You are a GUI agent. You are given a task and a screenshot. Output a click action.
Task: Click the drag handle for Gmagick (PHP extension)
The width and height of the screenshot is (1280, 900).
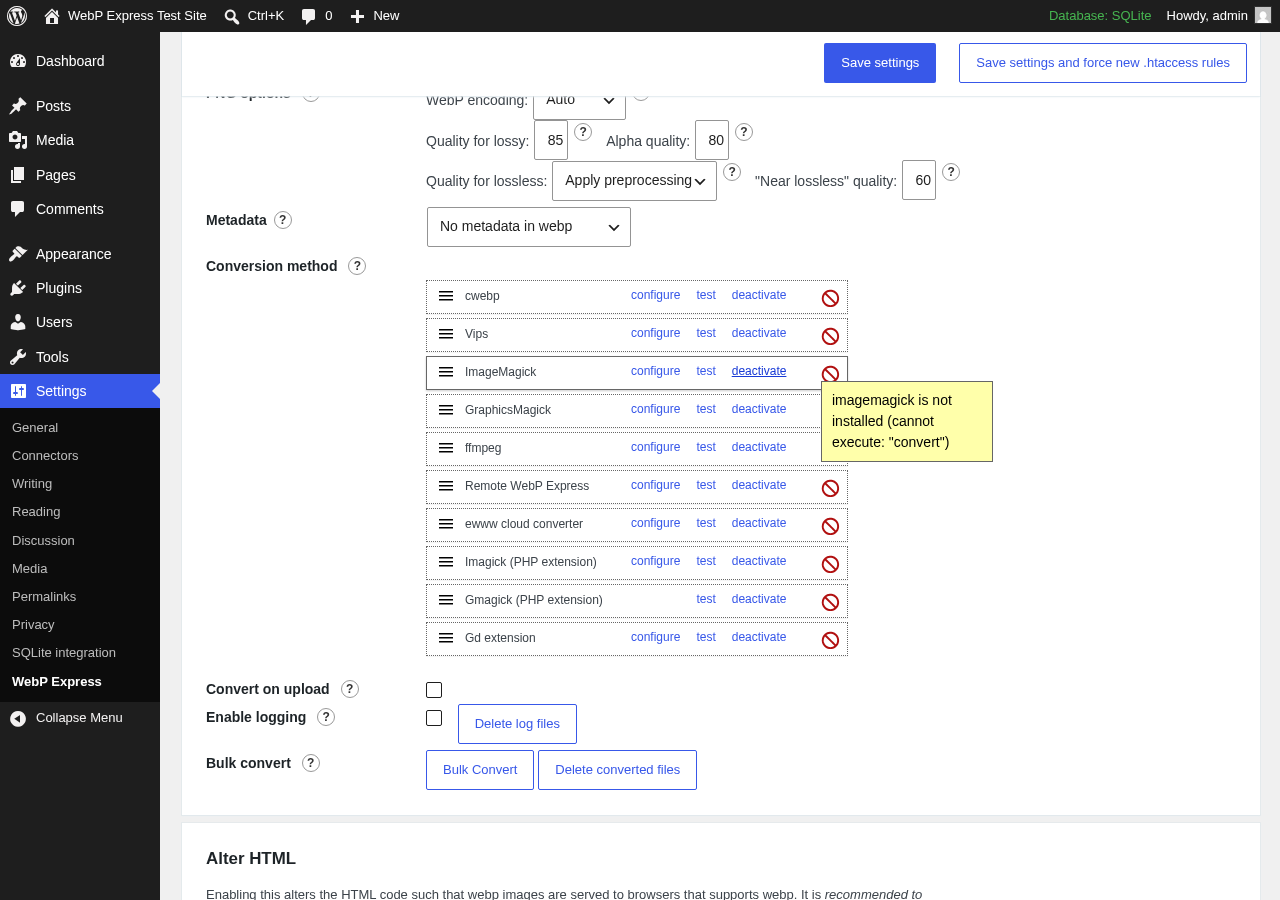pos(446,600)
